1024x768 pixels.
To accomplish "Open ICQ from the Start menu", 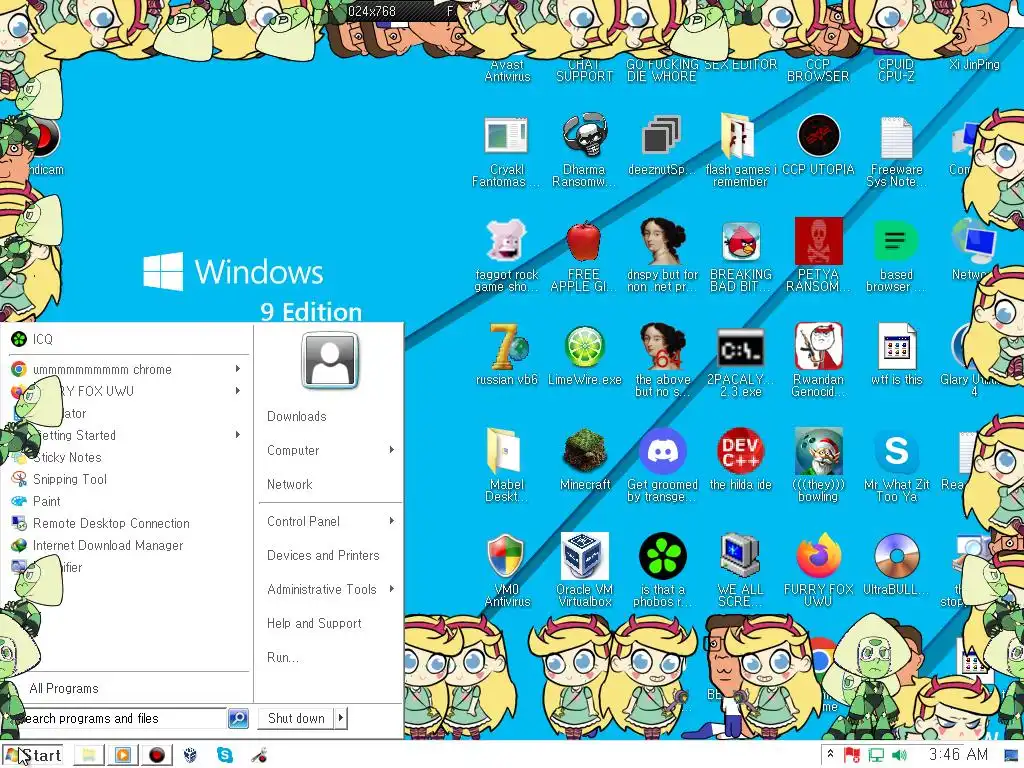I will [127, 339].
